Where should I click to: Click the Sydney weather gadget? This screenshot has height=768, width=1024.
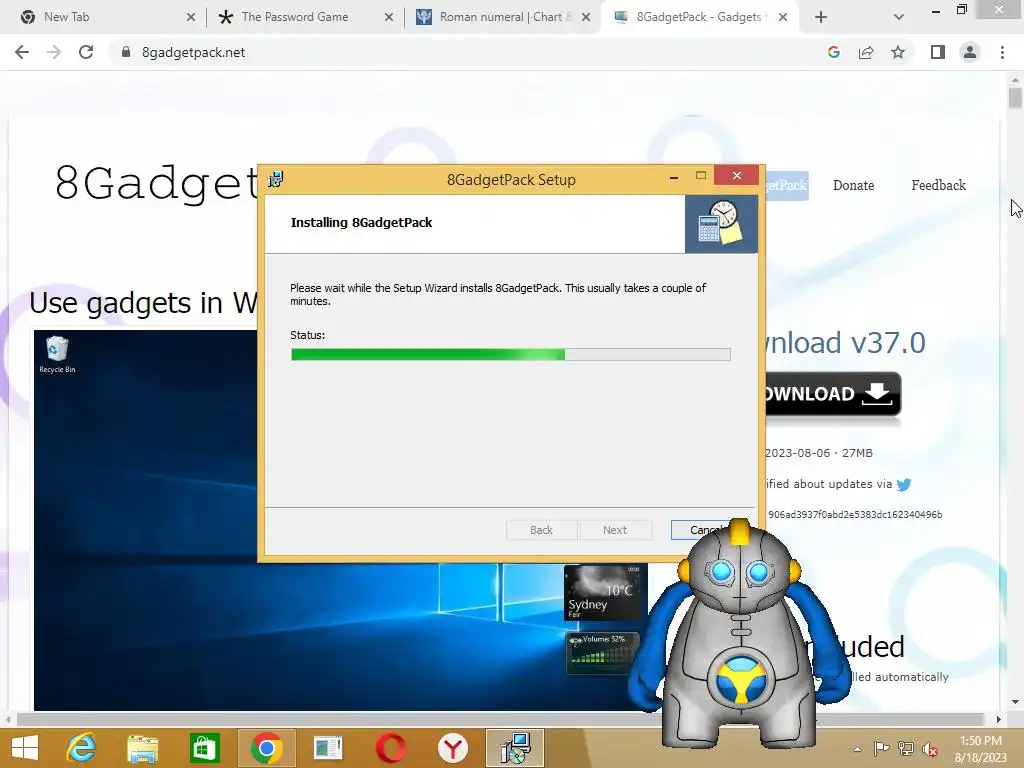tap(604, 592)
